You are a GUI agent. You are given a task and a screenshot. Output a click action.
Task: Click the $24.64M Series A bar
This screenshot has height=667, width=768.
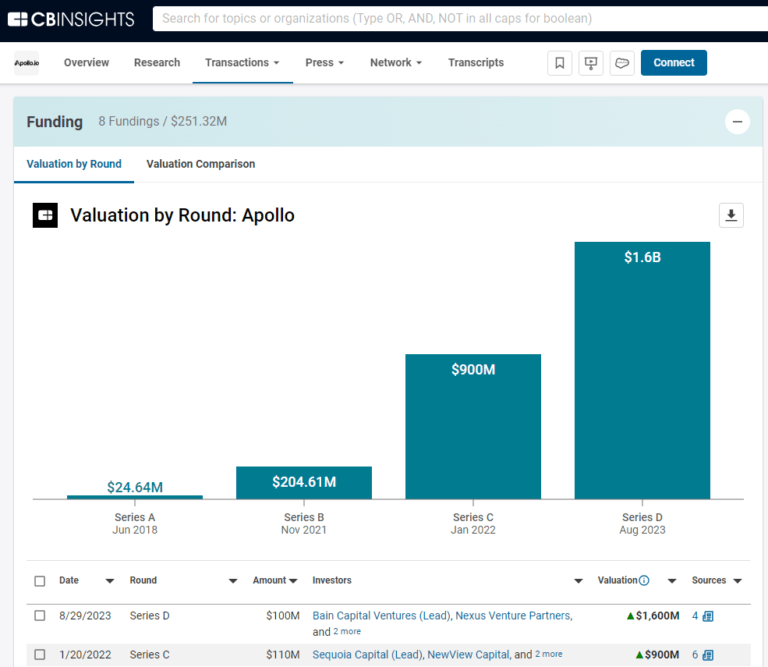[x=135, y=497]
